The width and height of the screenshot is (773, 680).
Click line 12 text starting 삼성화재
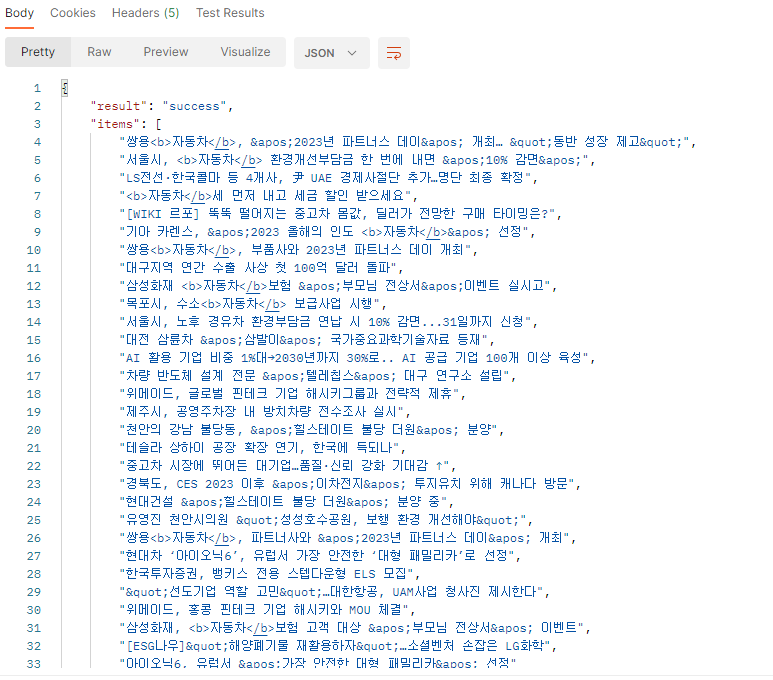pos(335,286)
